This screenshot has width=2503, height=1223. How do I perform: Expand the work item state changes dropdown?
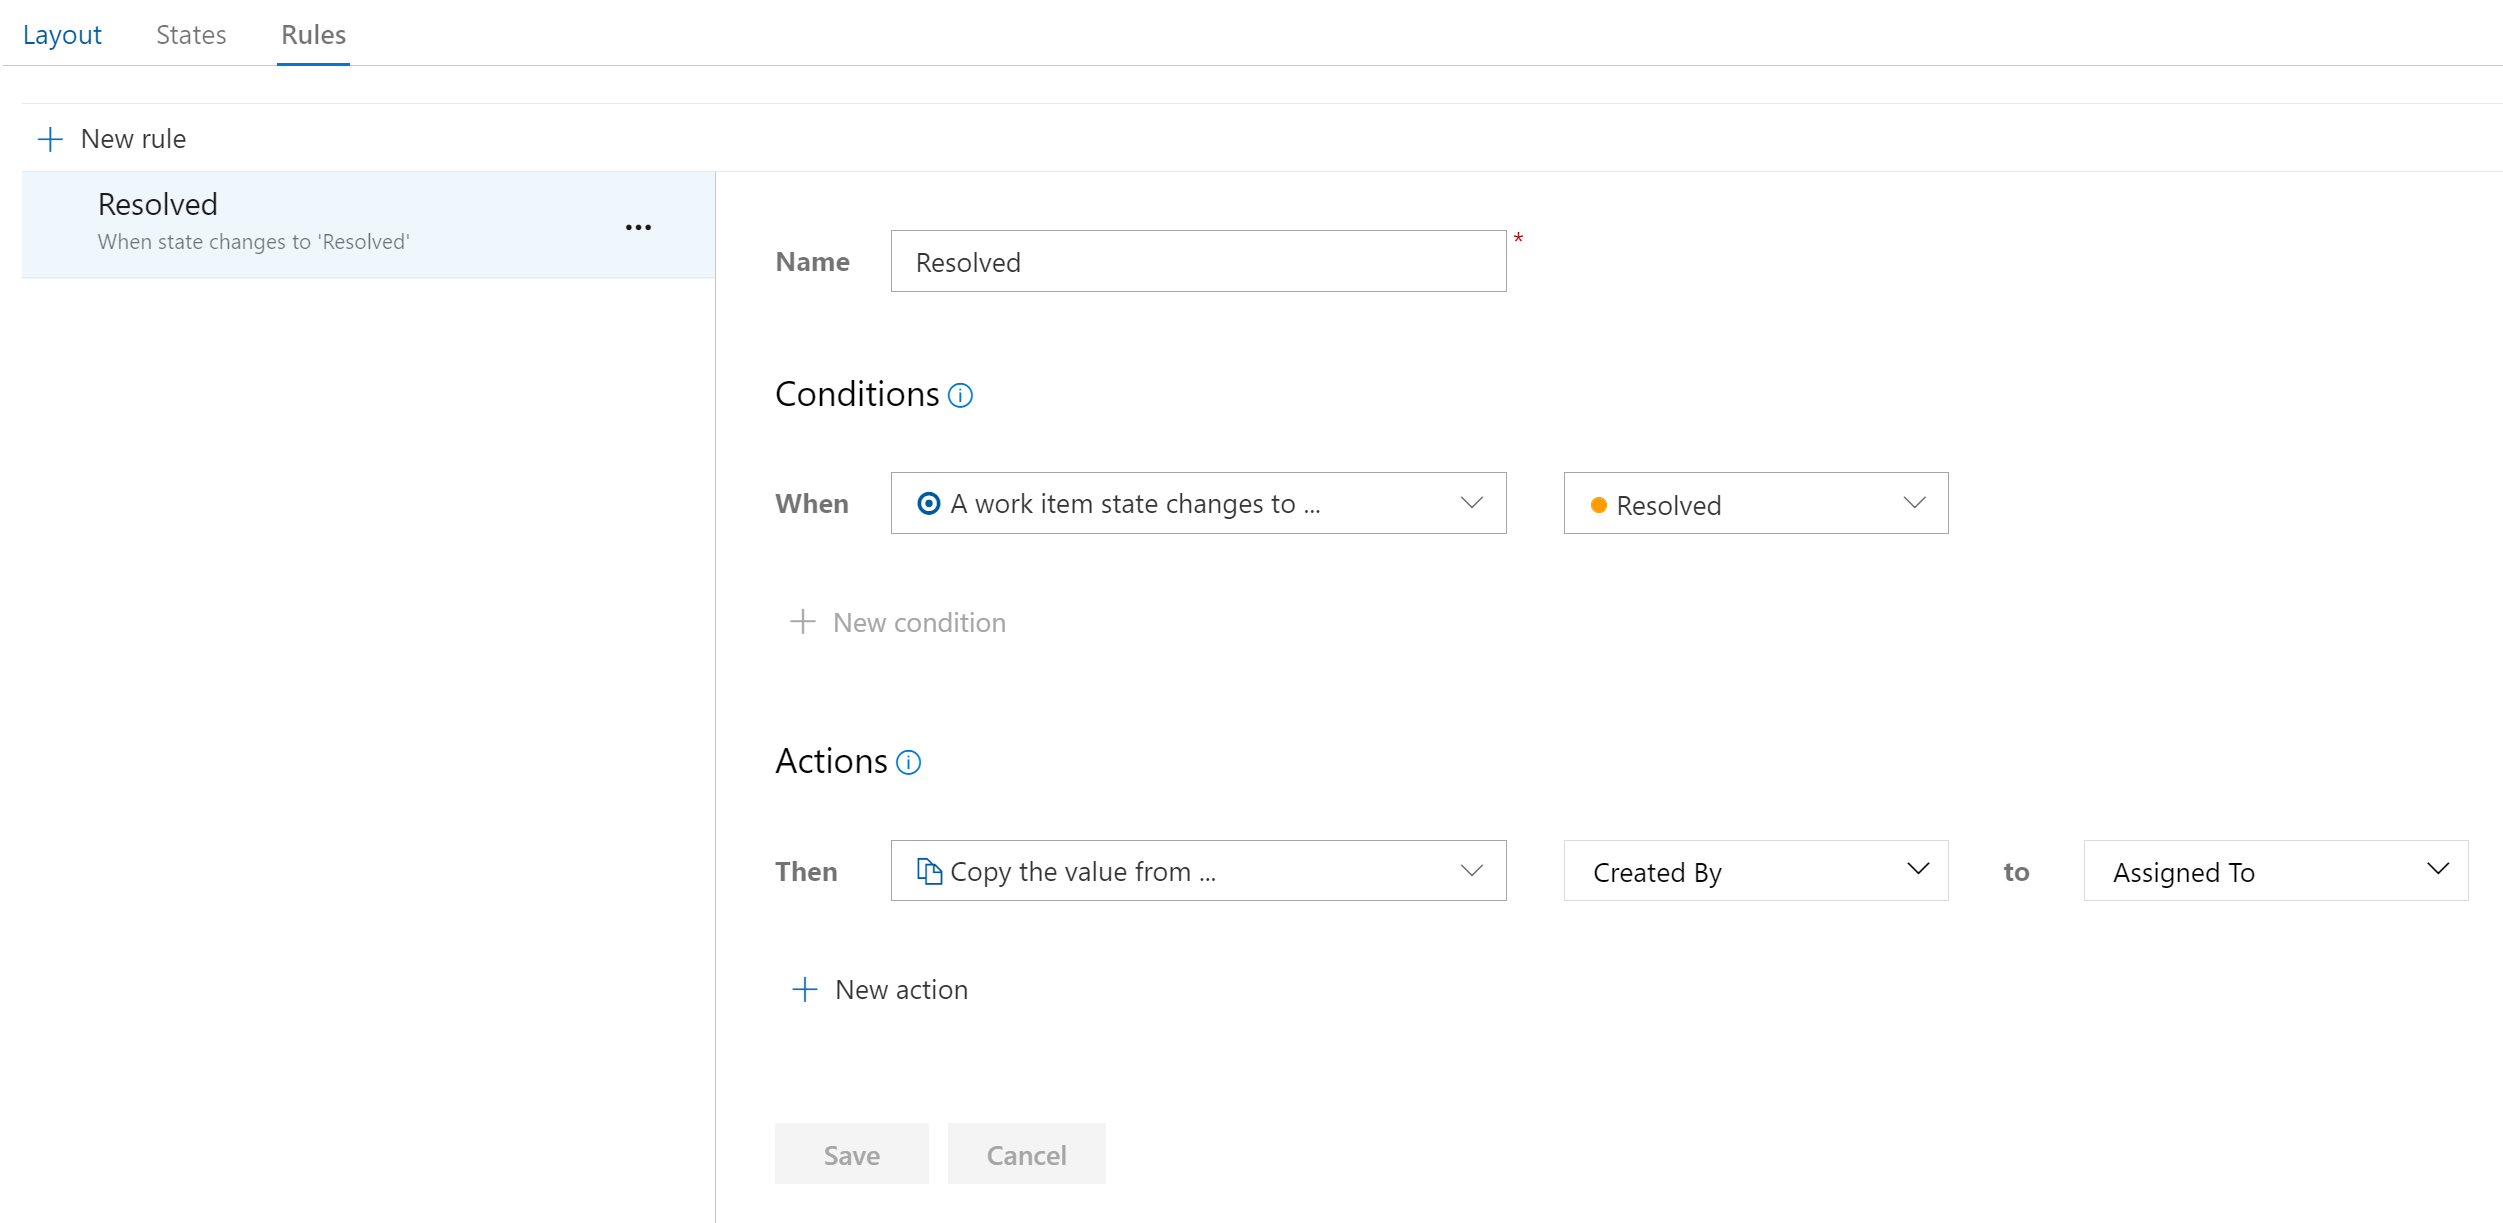(1471, 503)
